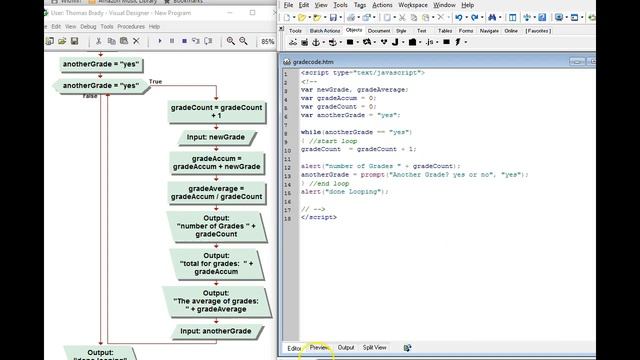Switch to the Output view tab
The height and width of the screenshot is (360, 640).
pos(346,348)
